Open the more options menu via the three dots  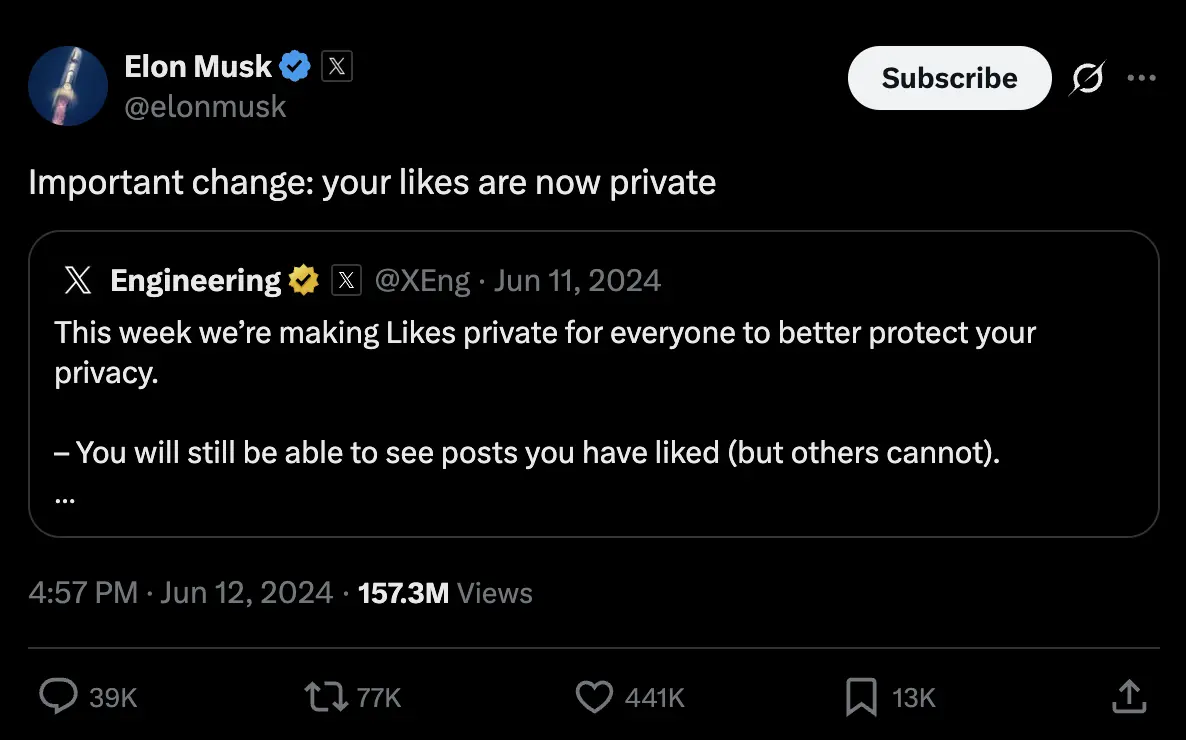[1142, 77]
